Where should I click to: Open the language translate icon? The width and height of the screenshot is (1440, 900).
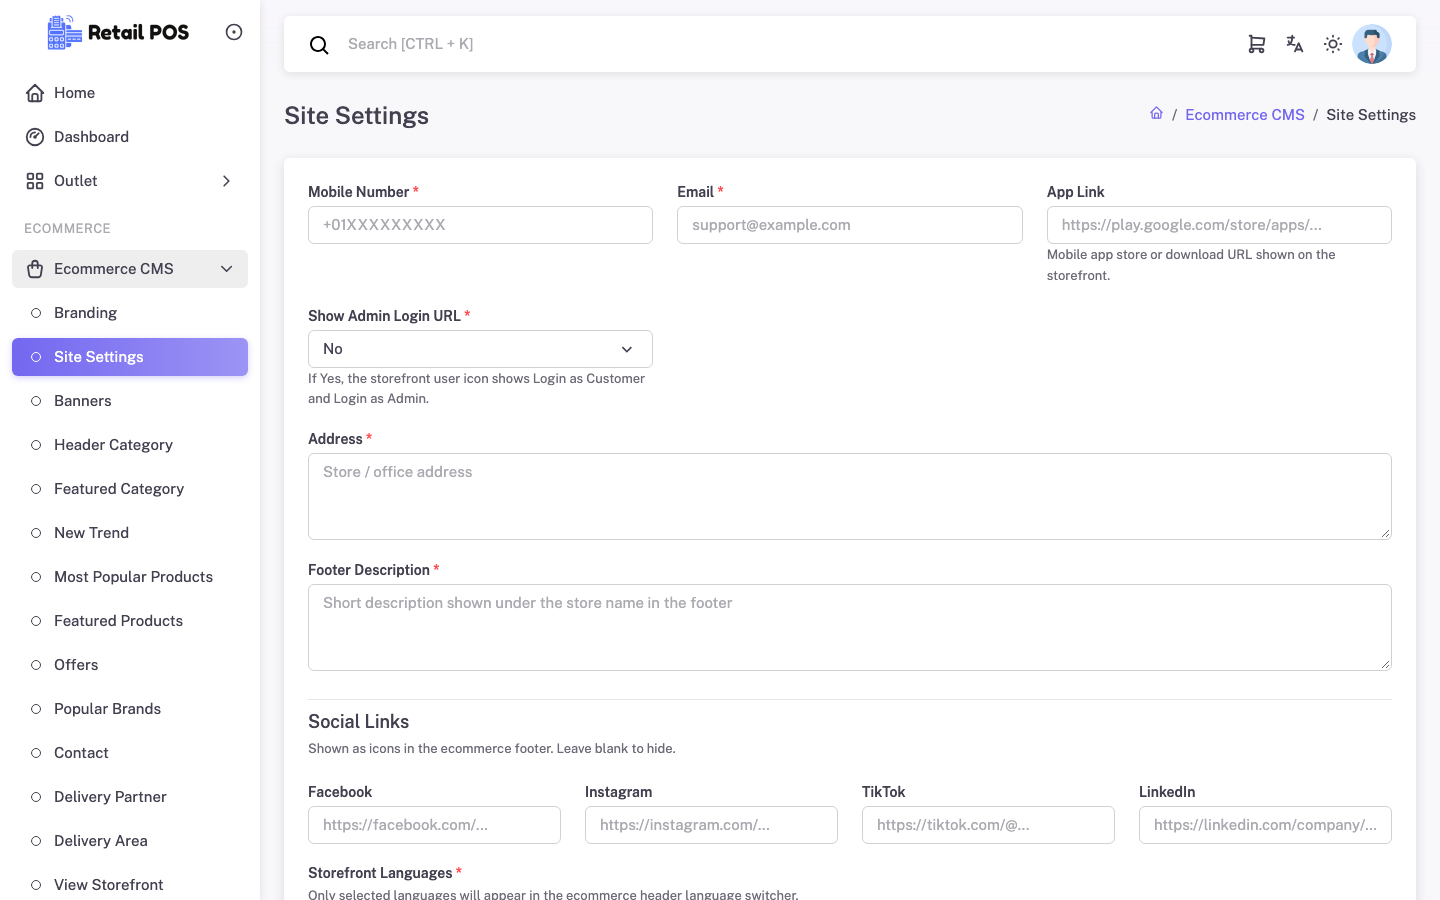click(1295, 44)
